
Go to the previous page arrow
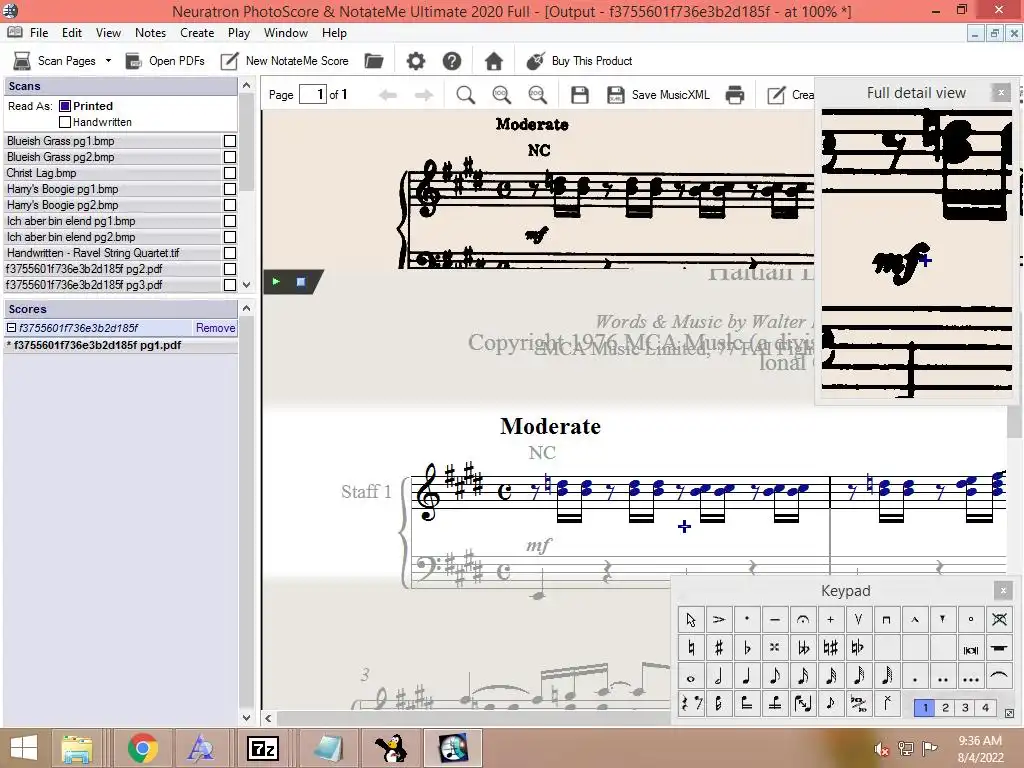click(x=388, y=95)
